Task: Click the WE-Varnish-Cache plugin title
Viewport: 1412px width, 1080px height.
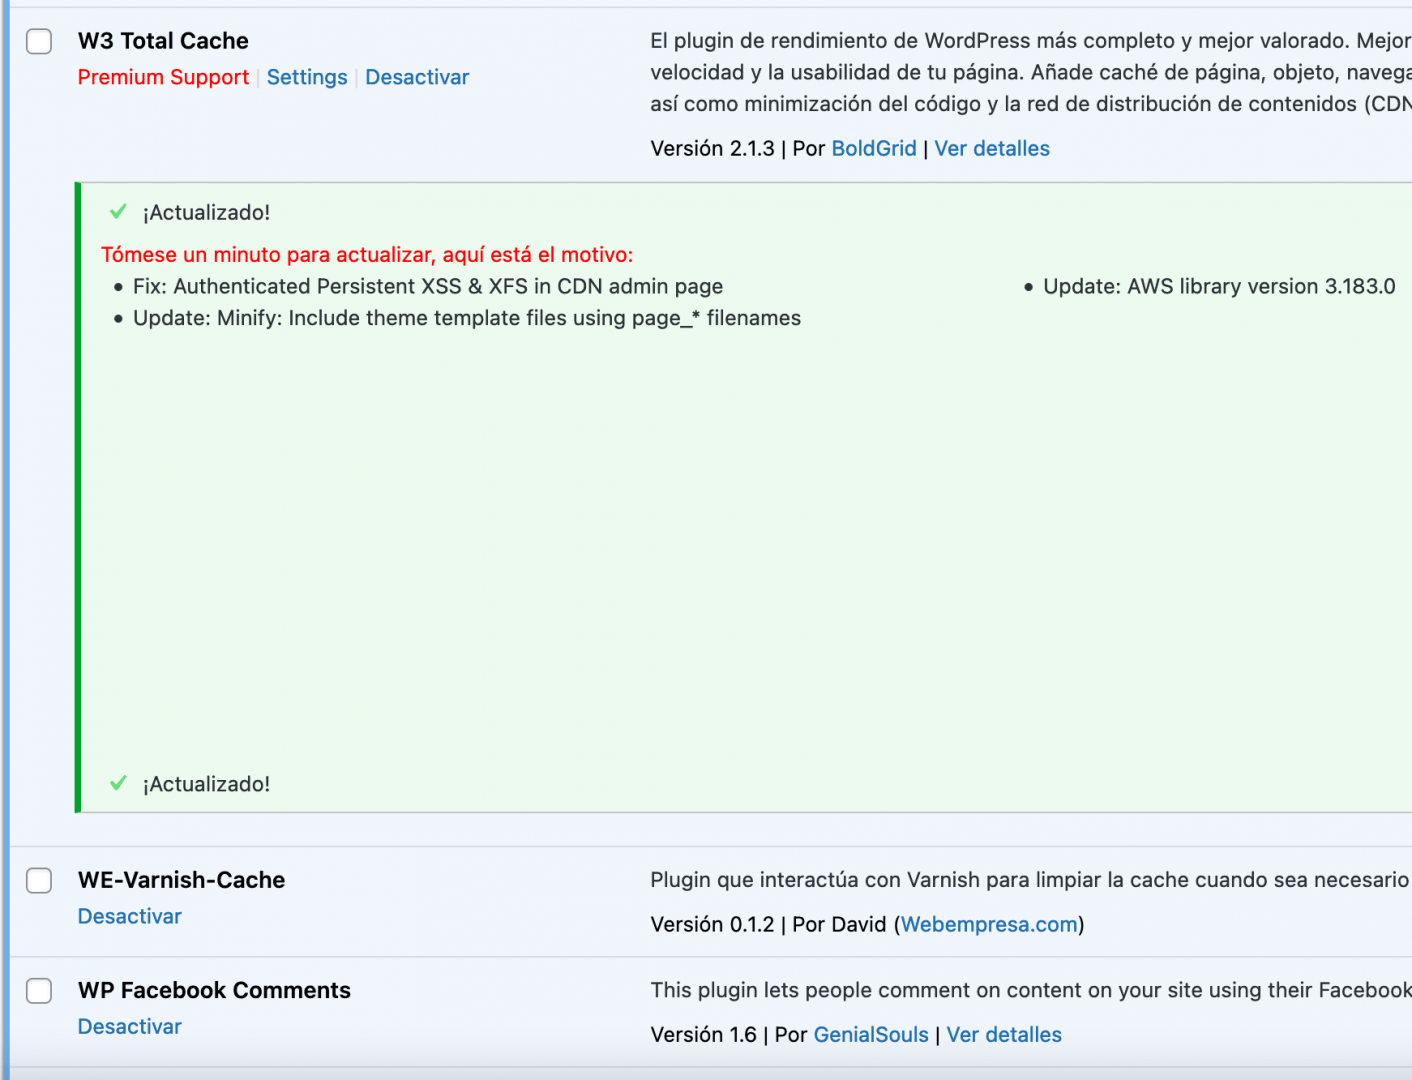Action: point(182,880)
